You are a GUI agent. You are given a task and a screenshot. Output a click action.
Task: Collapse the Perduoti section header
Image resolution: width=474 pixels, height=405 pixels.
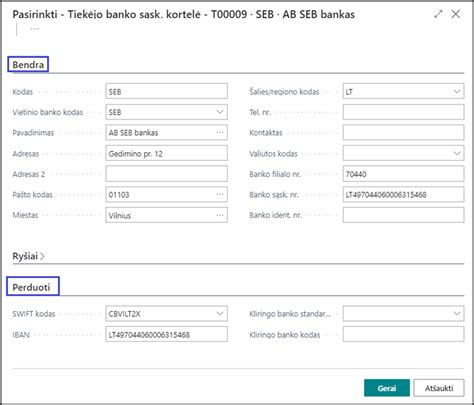click(x=31, y=287)
